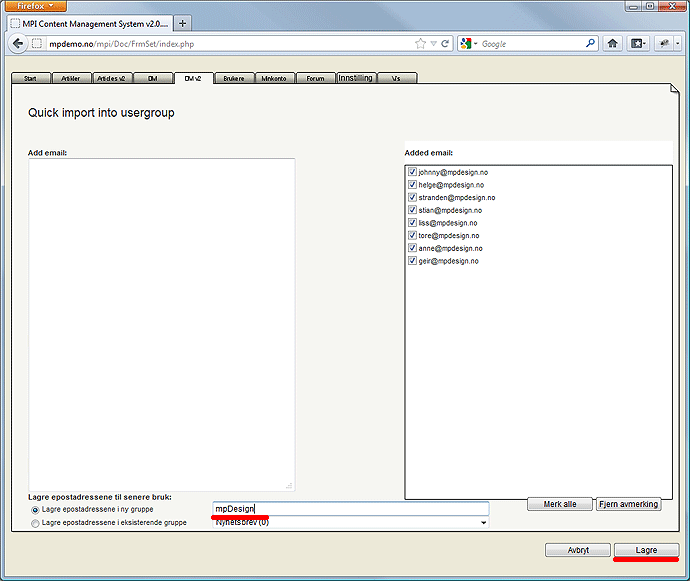690x581 pixels.
Task: Switch to the Forum tab
Action: click(x=315, y=78)
